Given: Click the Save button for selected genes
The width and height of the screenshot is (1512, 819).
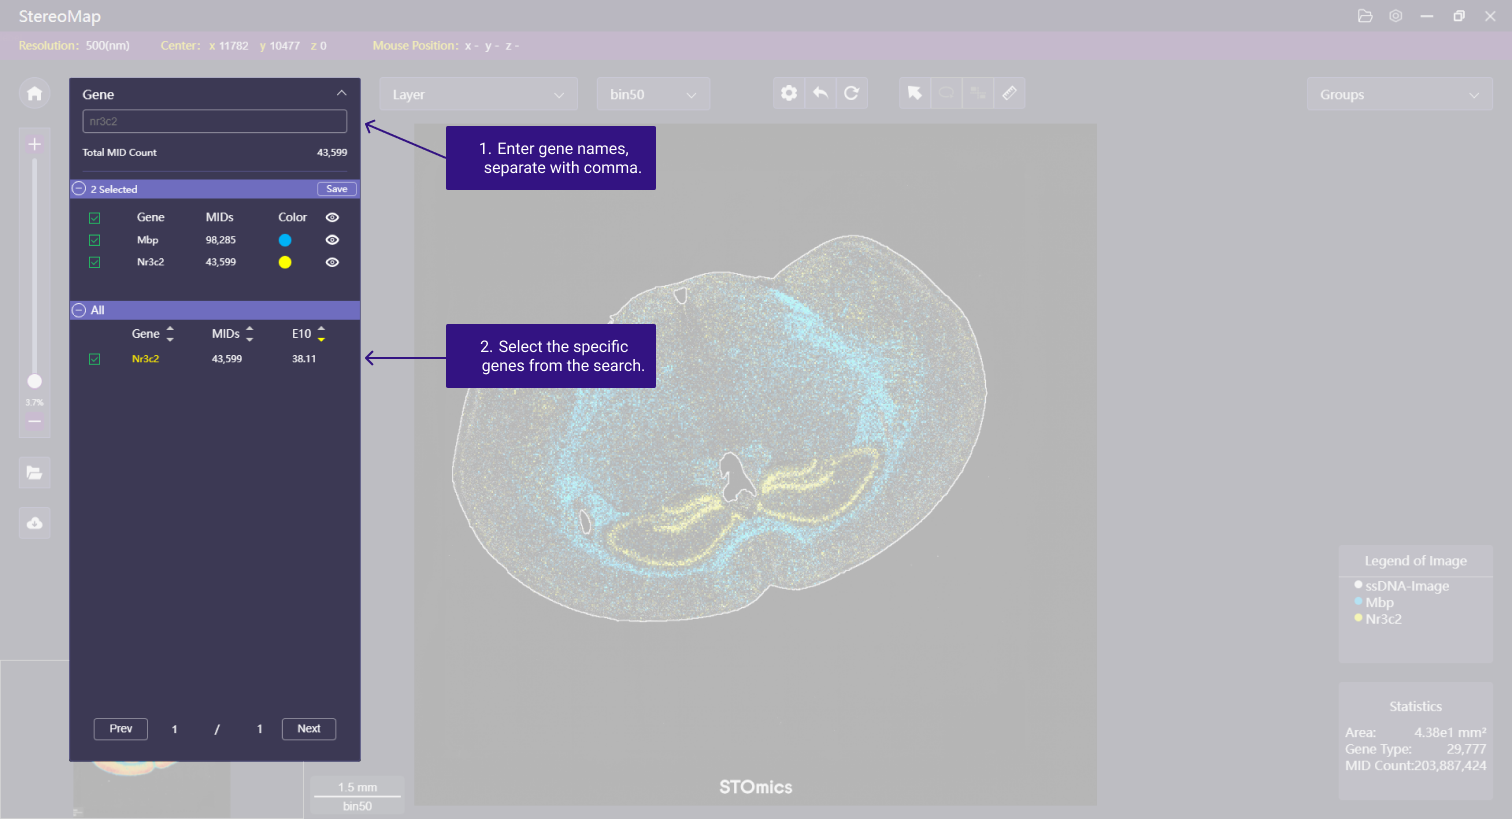Looking at the screenshot, I should 337,189.
